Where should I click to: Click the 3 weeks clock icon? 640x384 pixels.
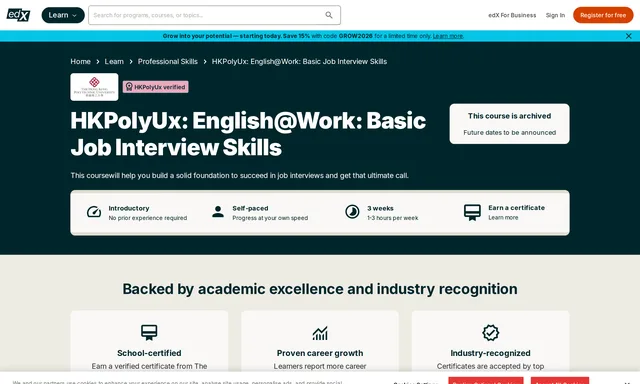tap(352, 212)
